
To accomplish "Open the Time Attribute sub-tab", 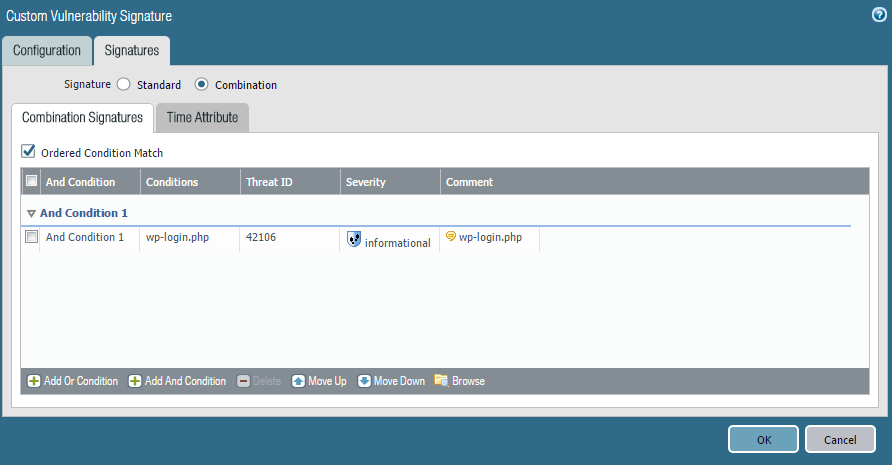I will (x=203, y=118).
